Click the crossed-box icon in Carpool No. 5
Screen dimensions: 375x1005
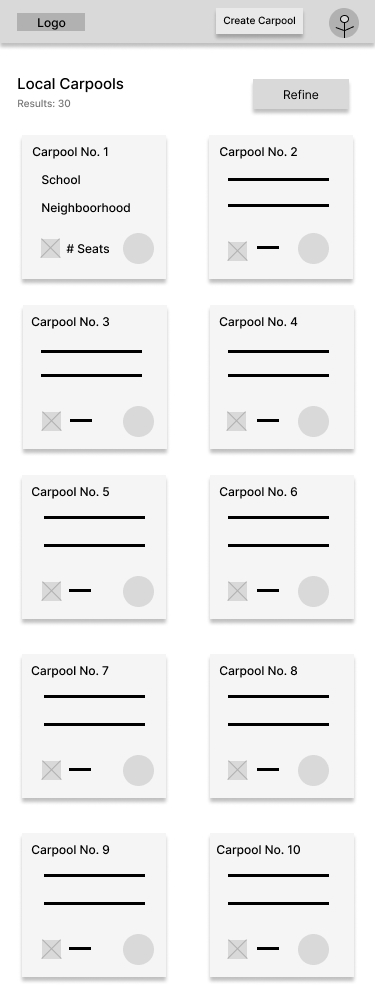[51, 591]
